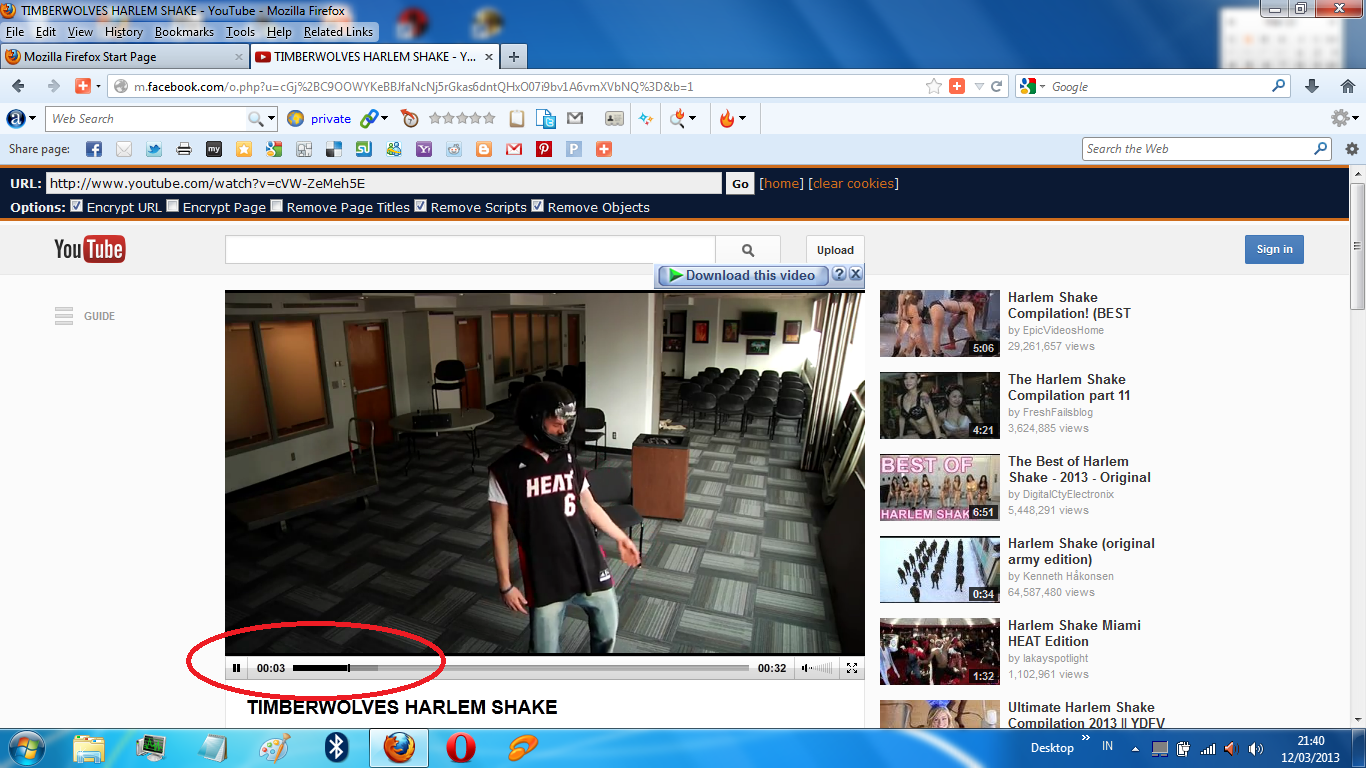
Task: Share page to Google bookmarks icon
Action: point(274,149)
